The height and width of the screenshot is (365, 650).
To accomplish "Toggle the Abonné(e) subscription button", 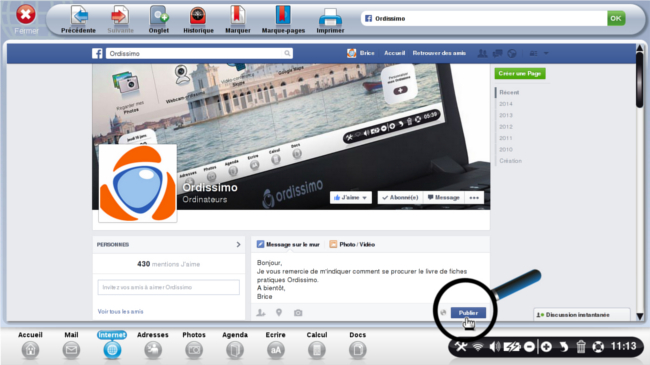I will [400, 197].
